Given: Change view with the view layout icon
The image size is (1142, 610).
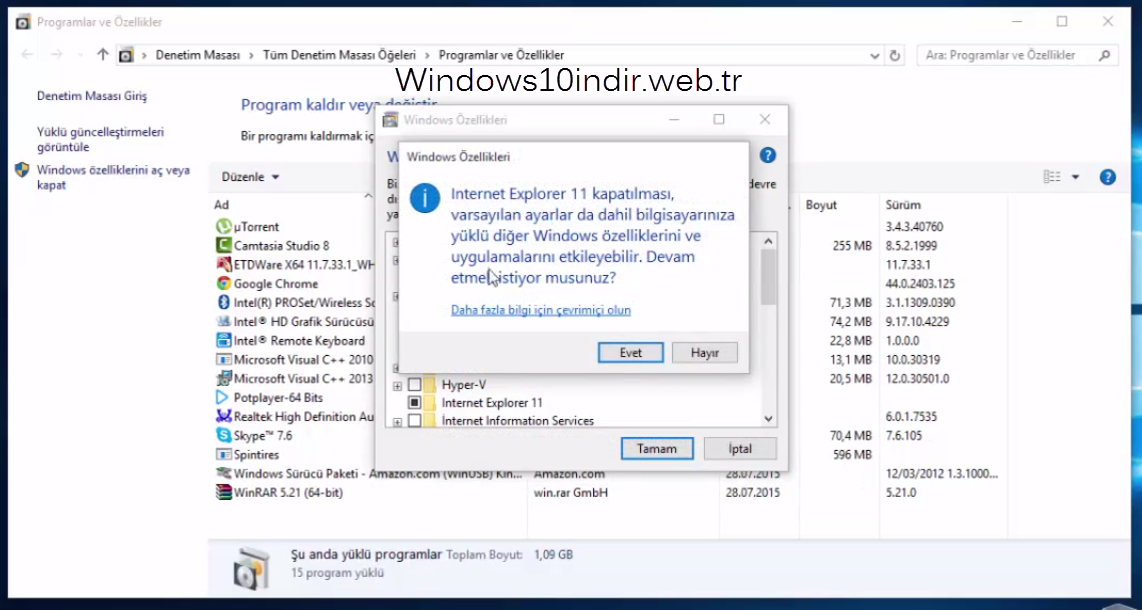Looking at the screenshot, I should point(1052,177).
